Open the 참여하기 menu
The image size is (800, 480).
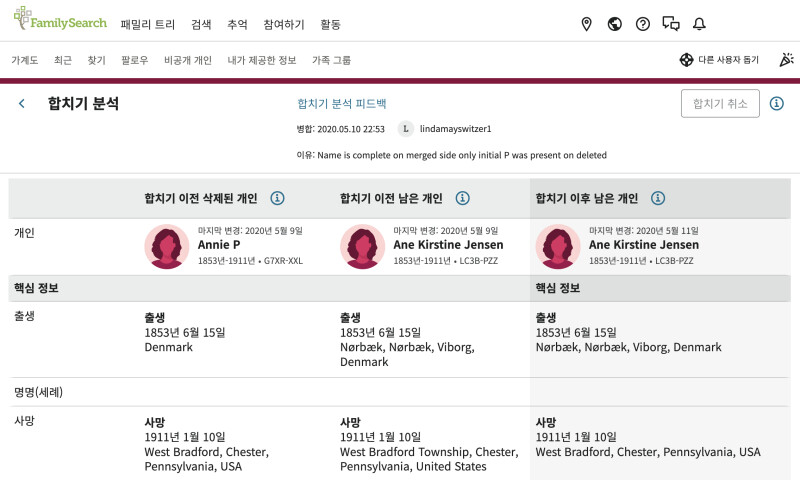[284, 24]
